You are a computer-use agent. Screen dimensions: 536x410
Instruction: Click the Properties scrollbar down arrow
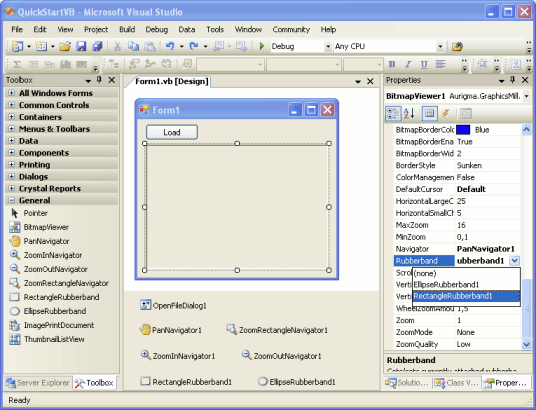pyautogui.click(x=526, y=344)
